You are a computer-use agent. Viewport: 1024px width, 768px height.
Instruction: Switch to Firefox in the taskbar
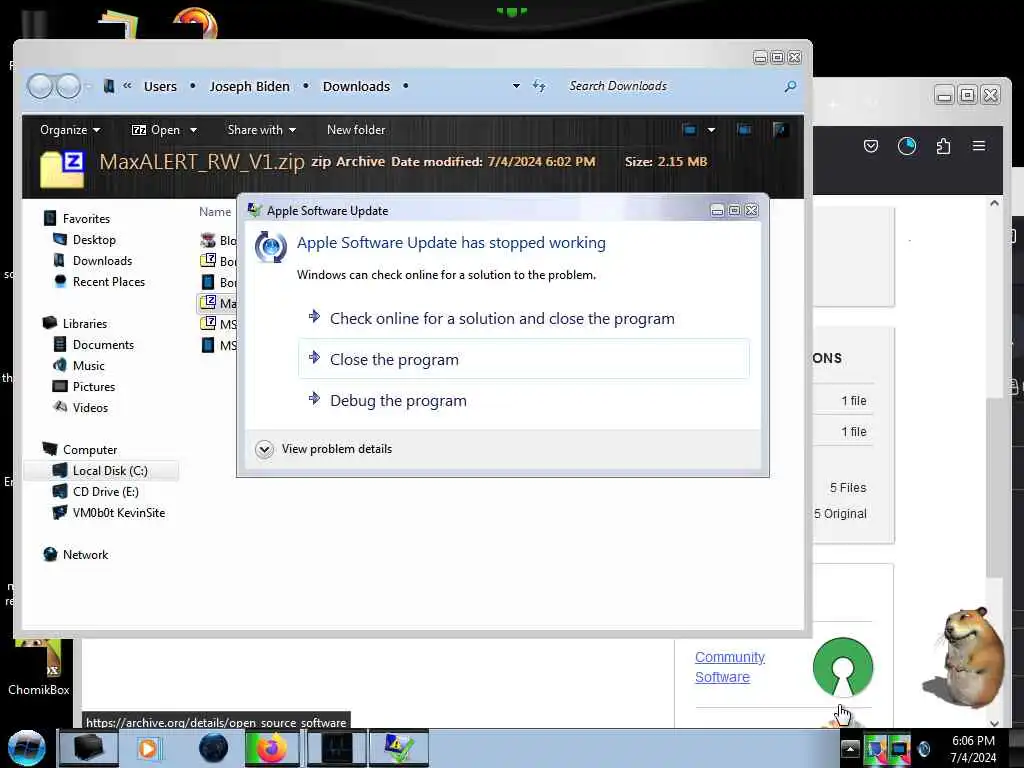coord(272,748)
